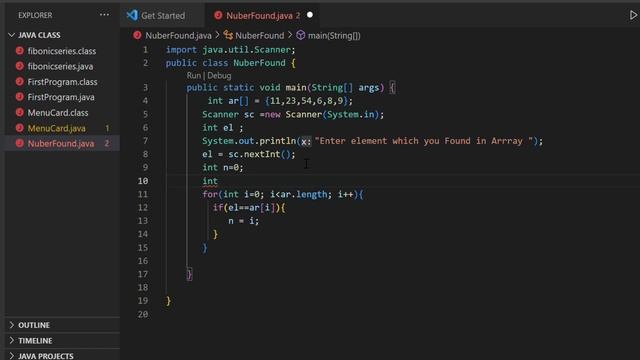Click the class symbol icon in breadcrumb
The image size is (640, 360).
point(228,36)
